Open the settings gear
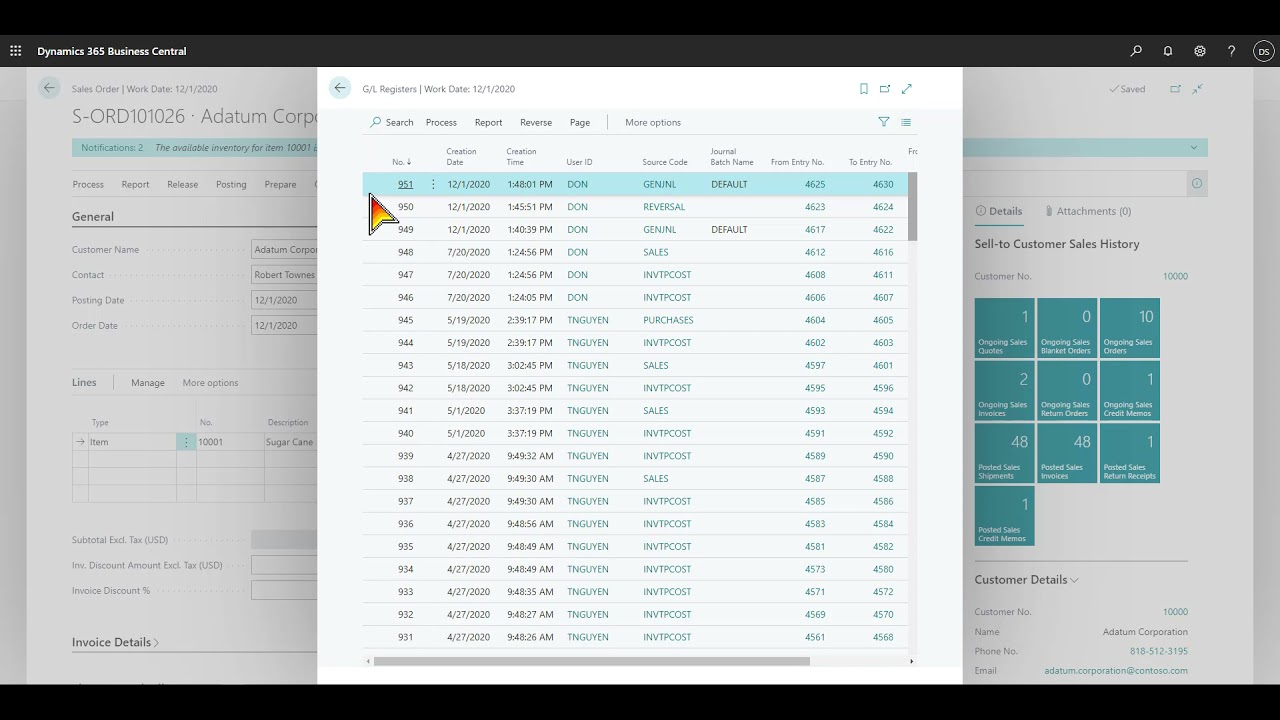Screen dimensions: 1280x720 pyautogui.click(x=1200, y=51)
